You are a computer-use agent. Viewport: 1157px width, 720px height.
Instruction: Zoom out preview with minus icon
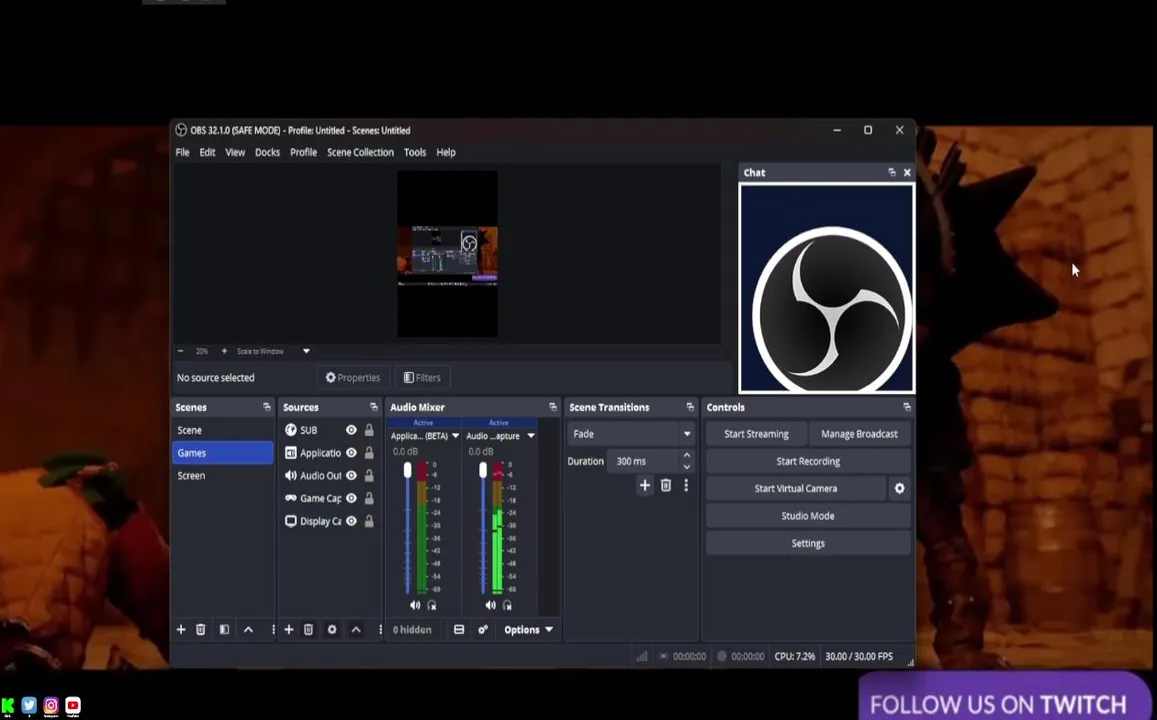point(181,351)
